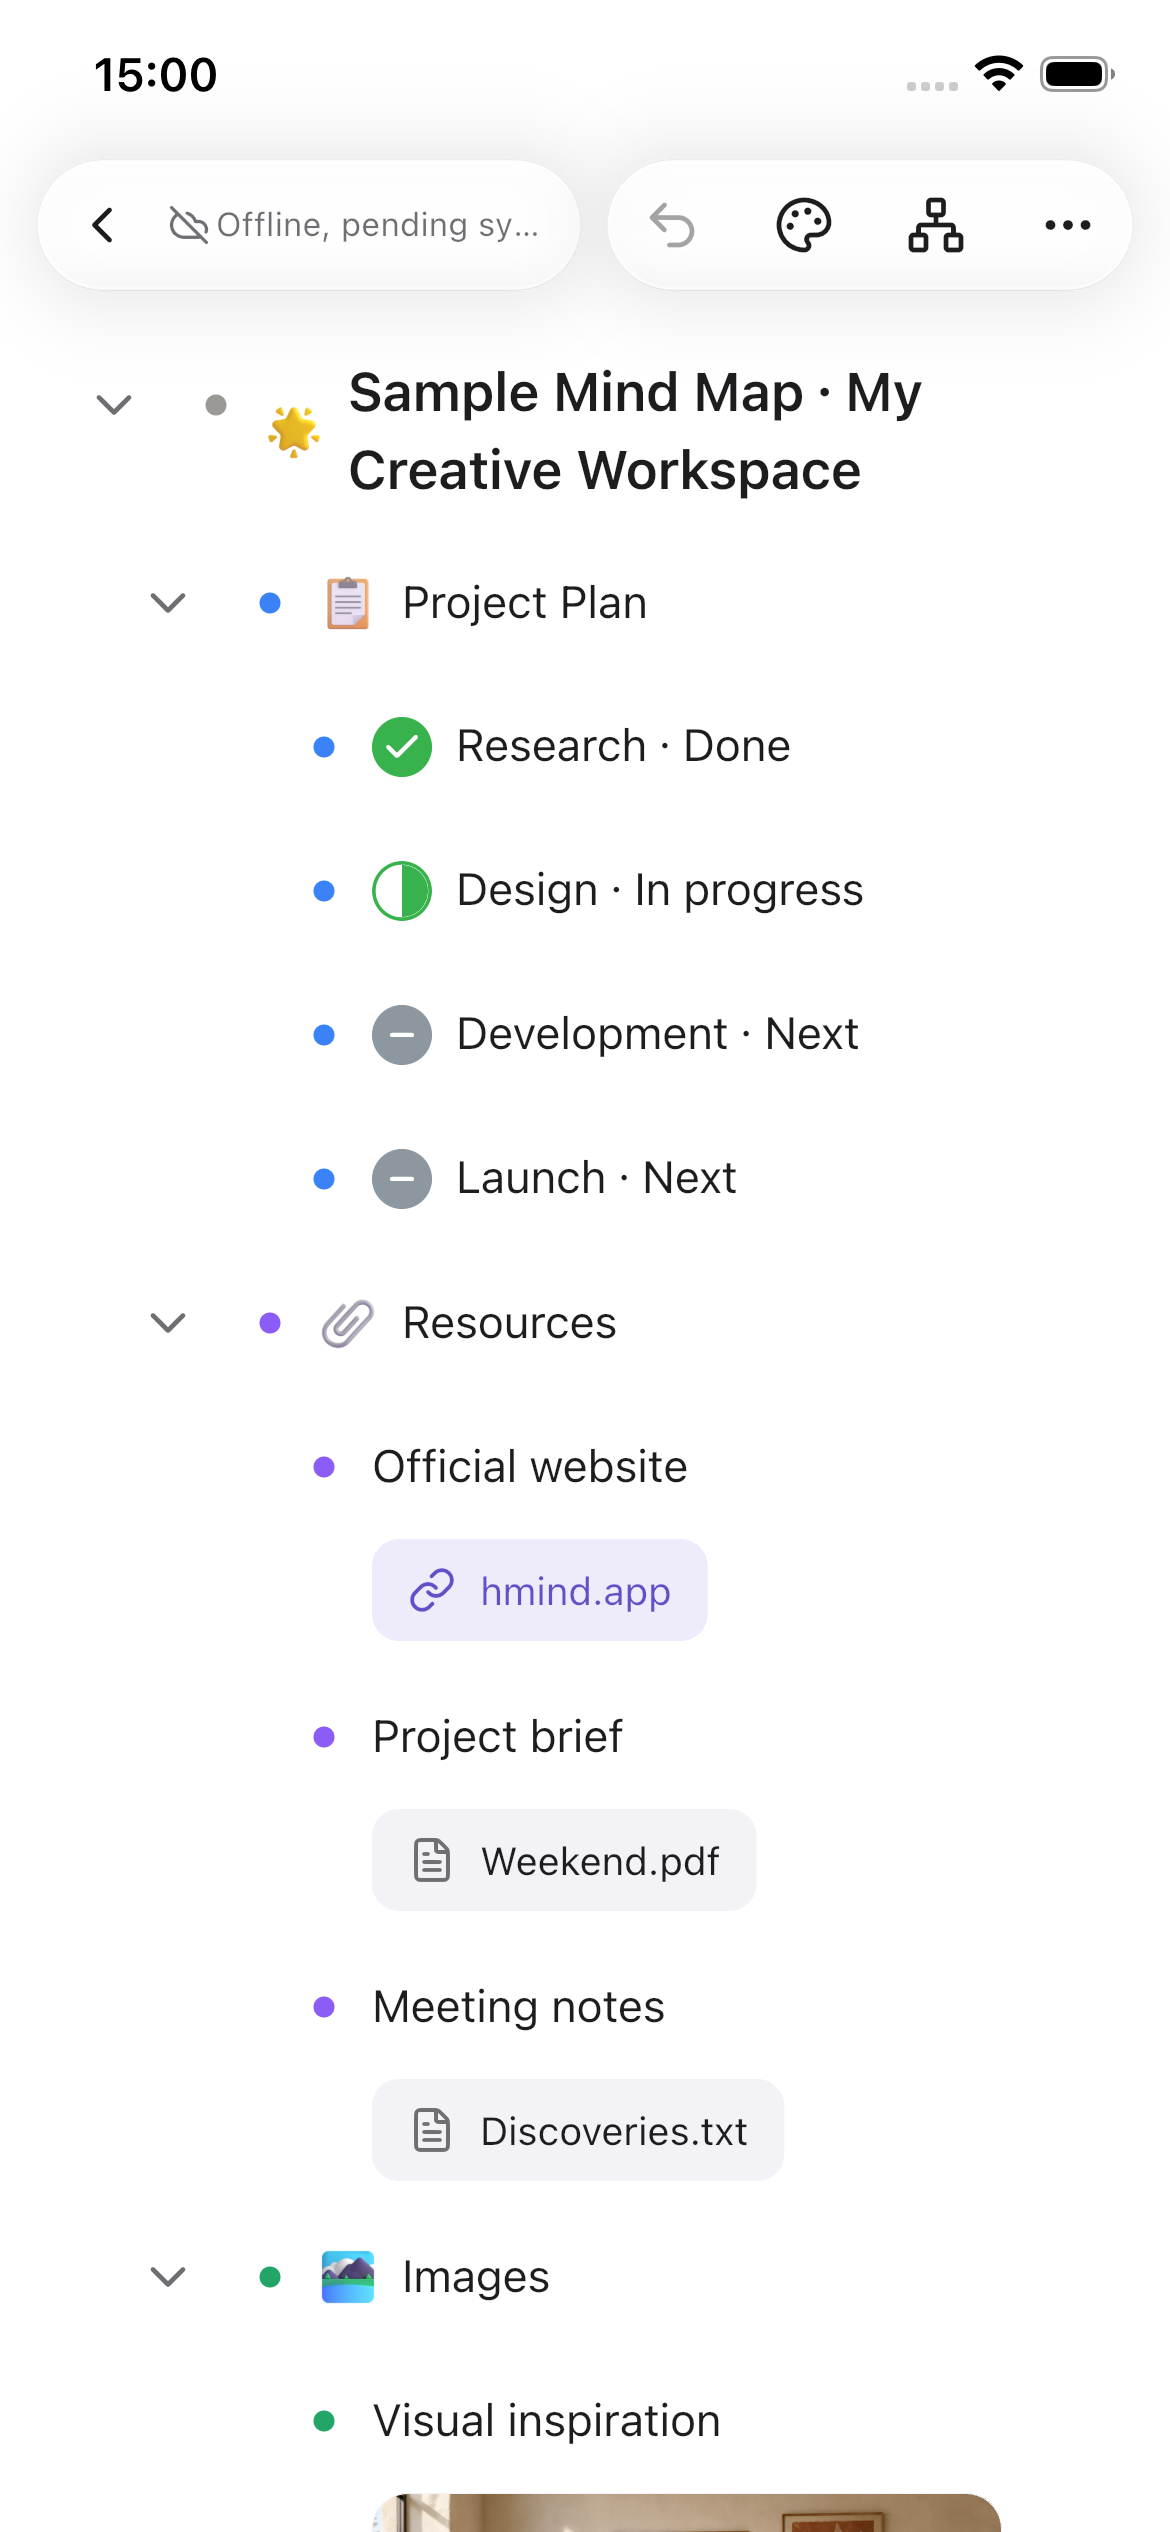
Task: Open the Visual inspiration image thumbnail
Action: coord(686,2512)
